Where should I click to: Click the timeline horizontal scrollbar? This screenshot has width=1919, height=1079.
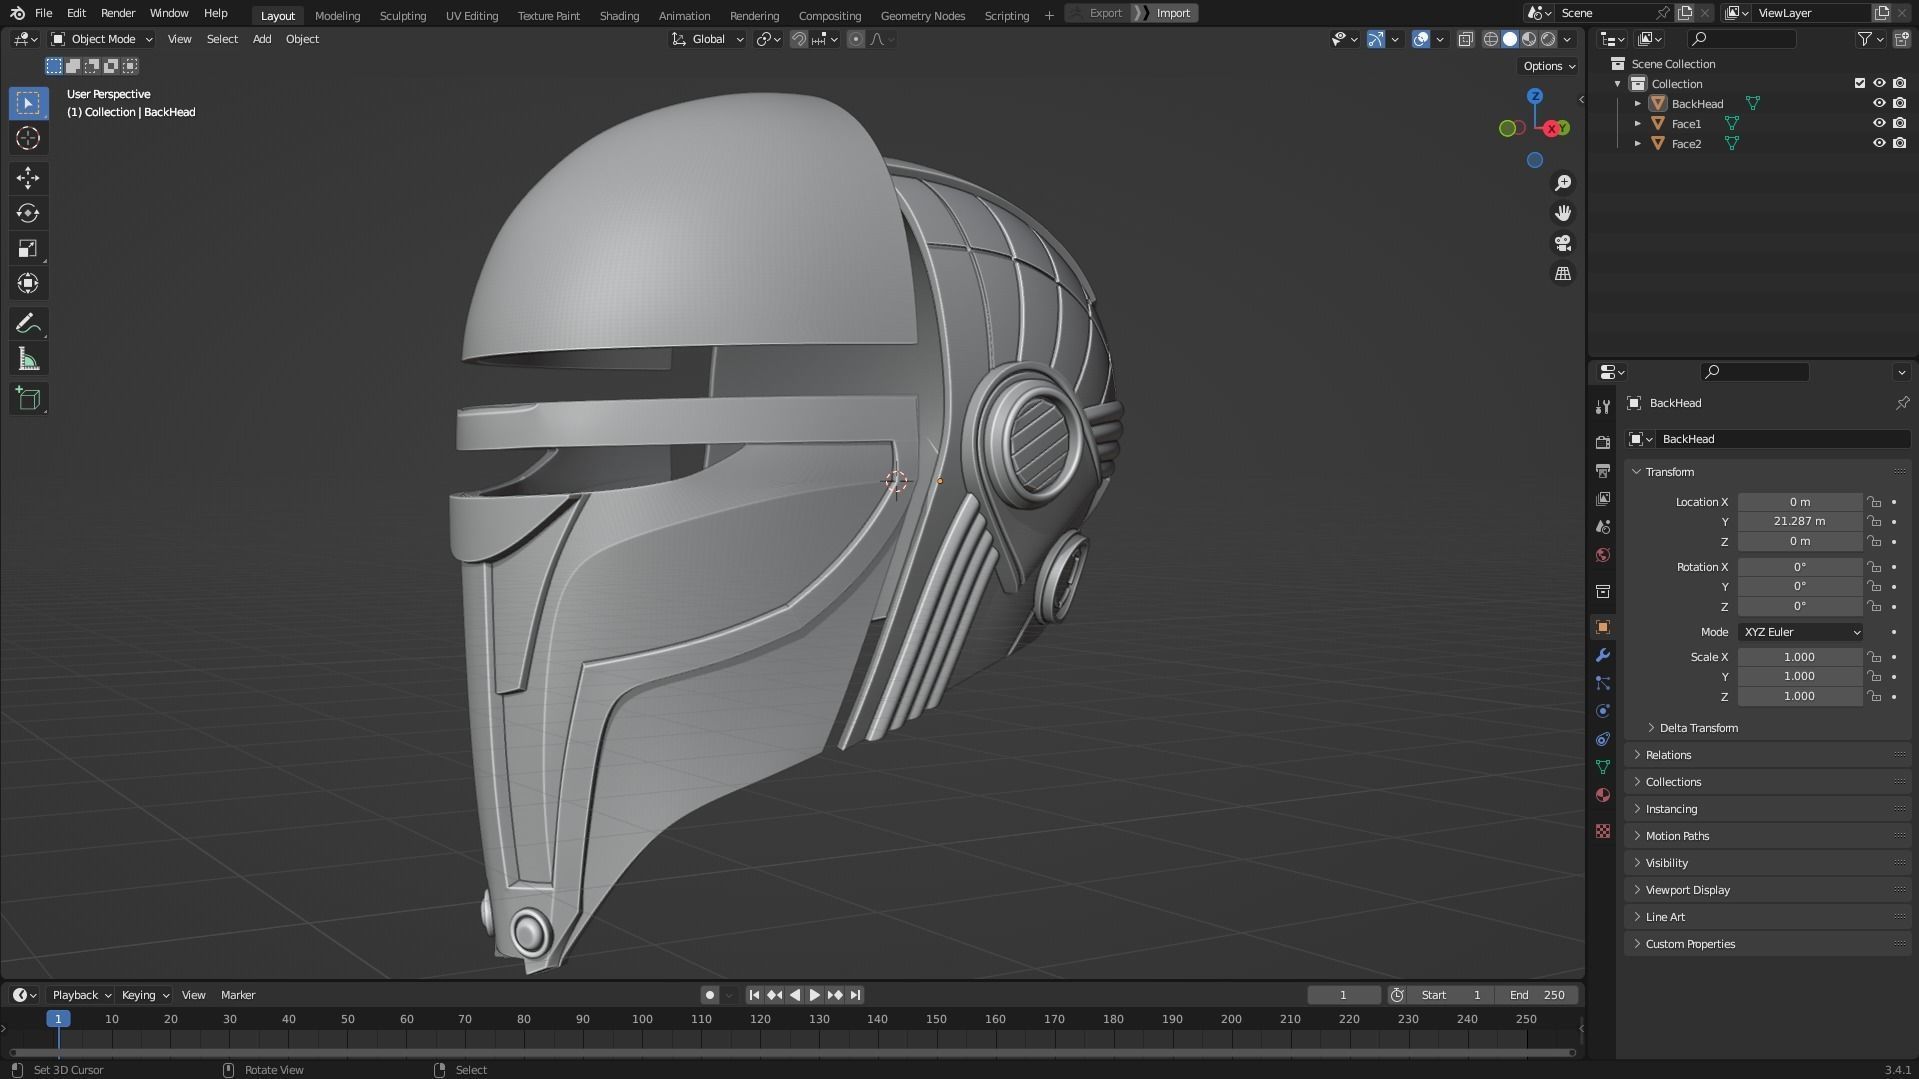(790, 1052)
